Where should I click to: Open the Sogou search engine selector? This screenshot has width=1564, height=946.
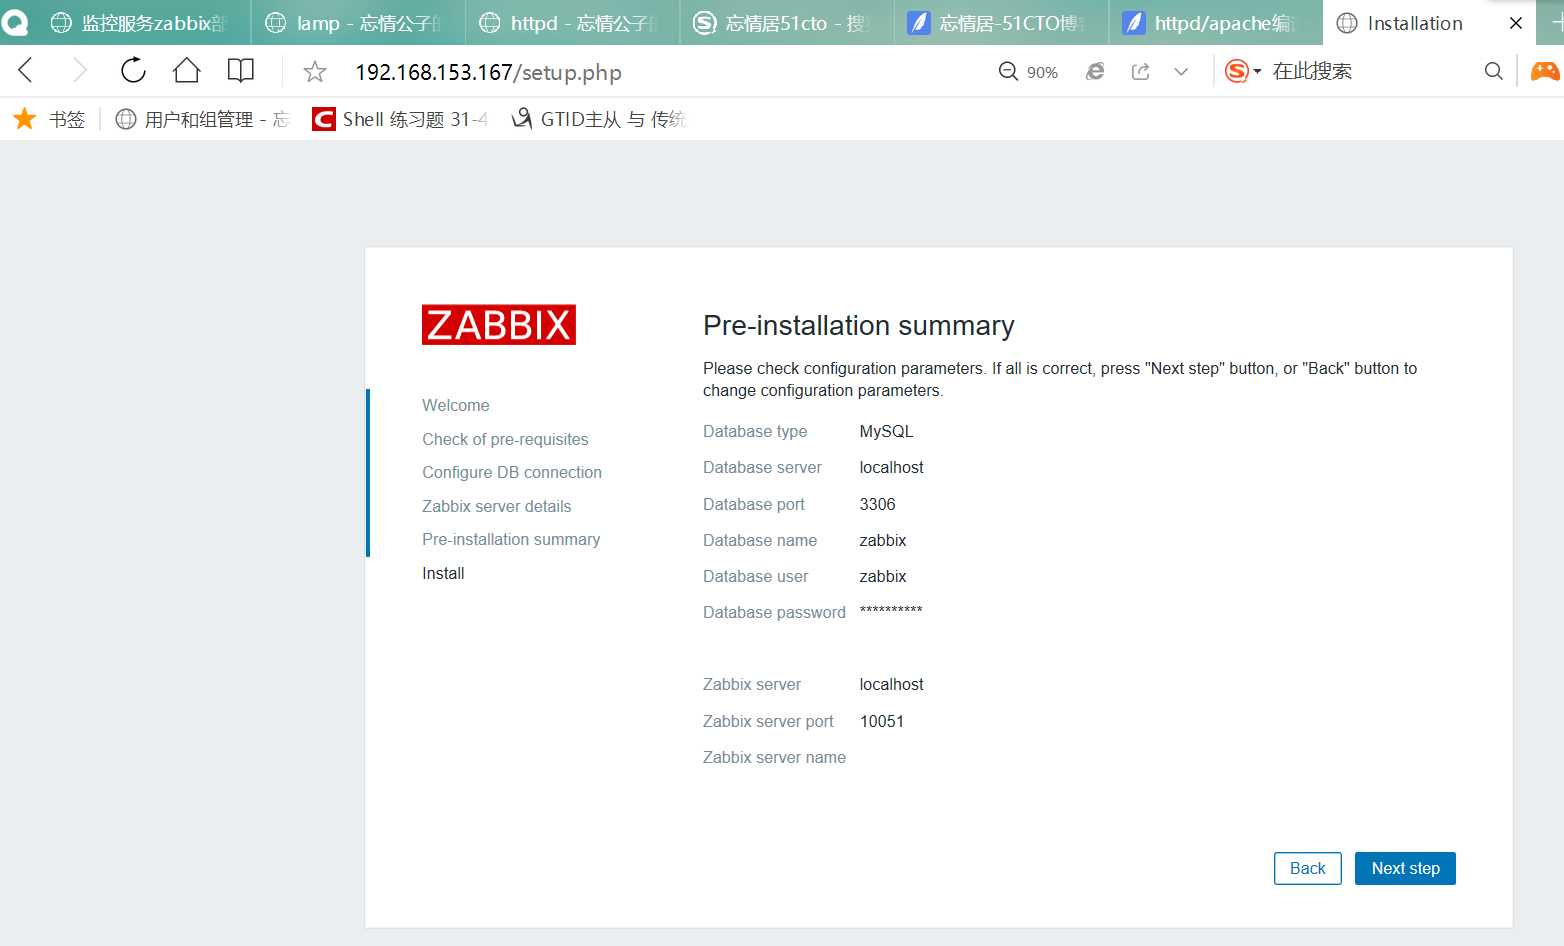coord(1243,71)
